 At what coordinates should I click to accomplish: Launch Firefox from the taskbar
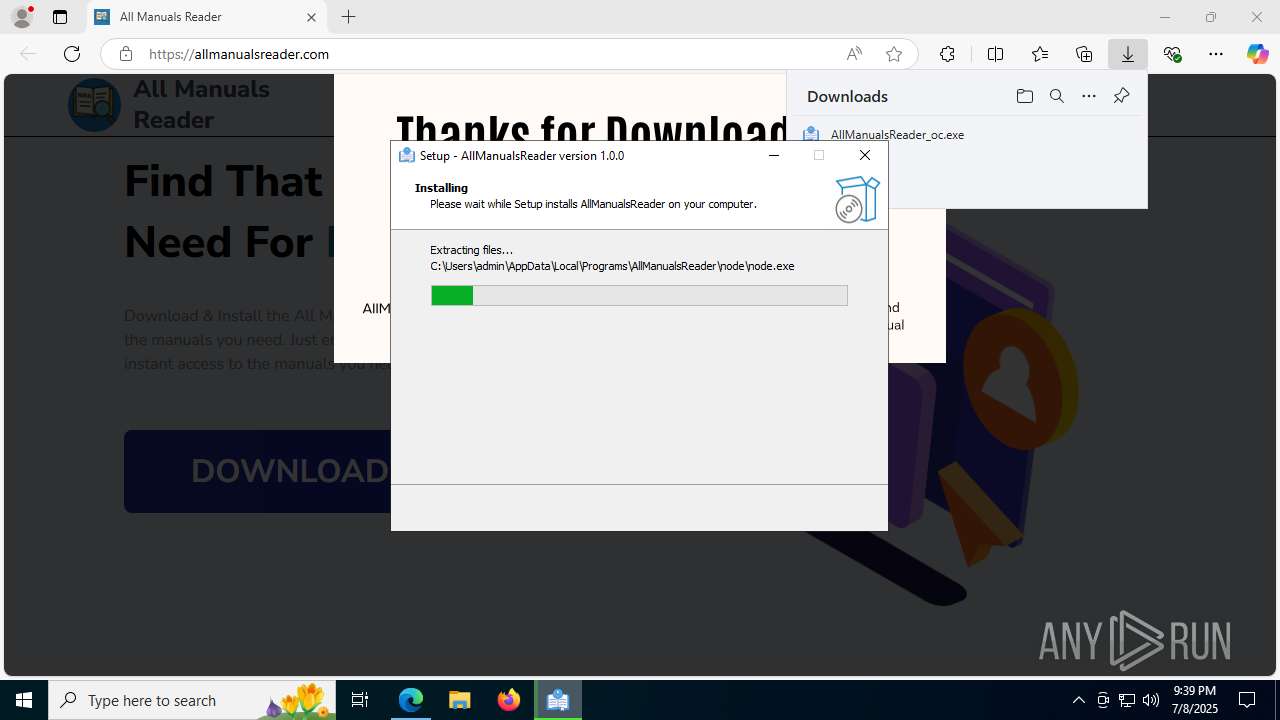click(x=508, y=700)
